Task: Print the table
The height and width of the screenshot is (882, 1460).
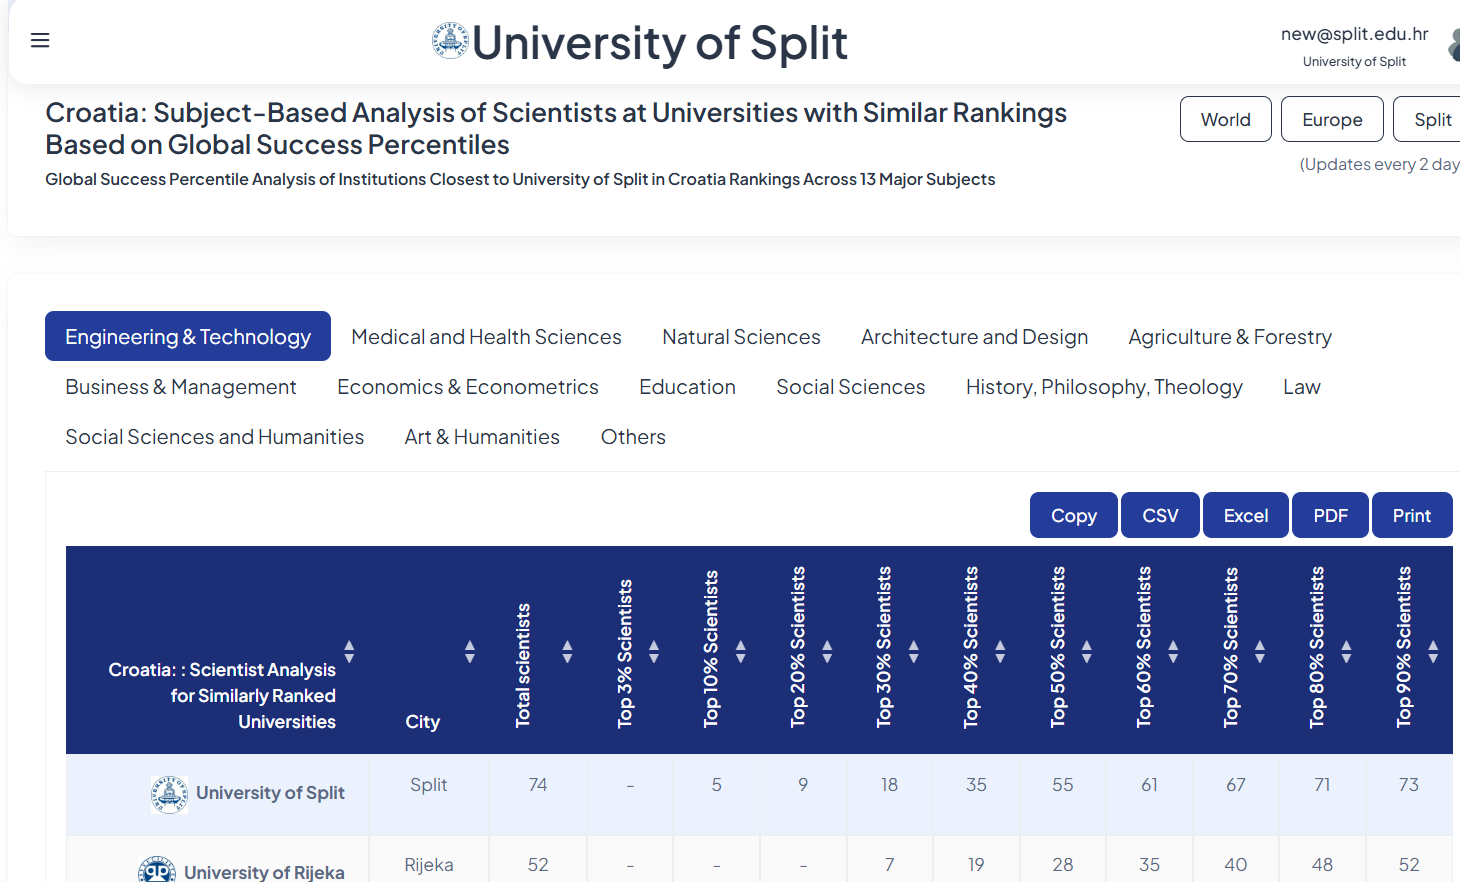Action: coord(1412,515)
